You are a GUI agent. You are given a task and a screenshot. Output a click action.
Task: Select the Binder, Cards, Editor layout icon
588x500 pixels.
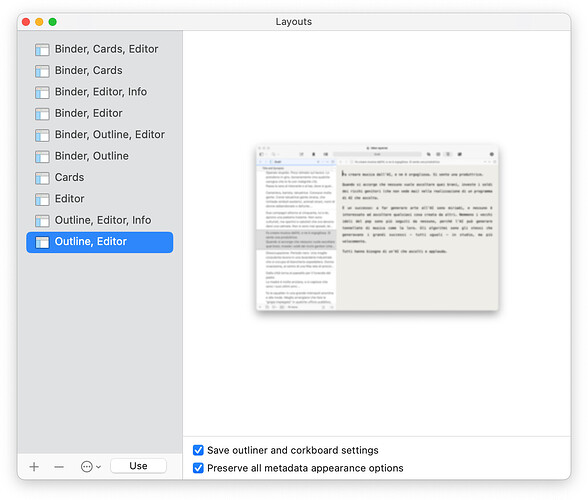pyautogui.click(x=42, y=50)
